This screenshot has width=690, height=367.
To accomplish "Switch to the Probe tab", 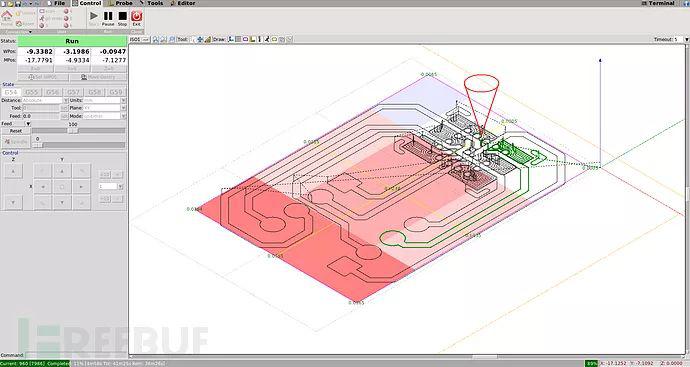I will (121, 3).
